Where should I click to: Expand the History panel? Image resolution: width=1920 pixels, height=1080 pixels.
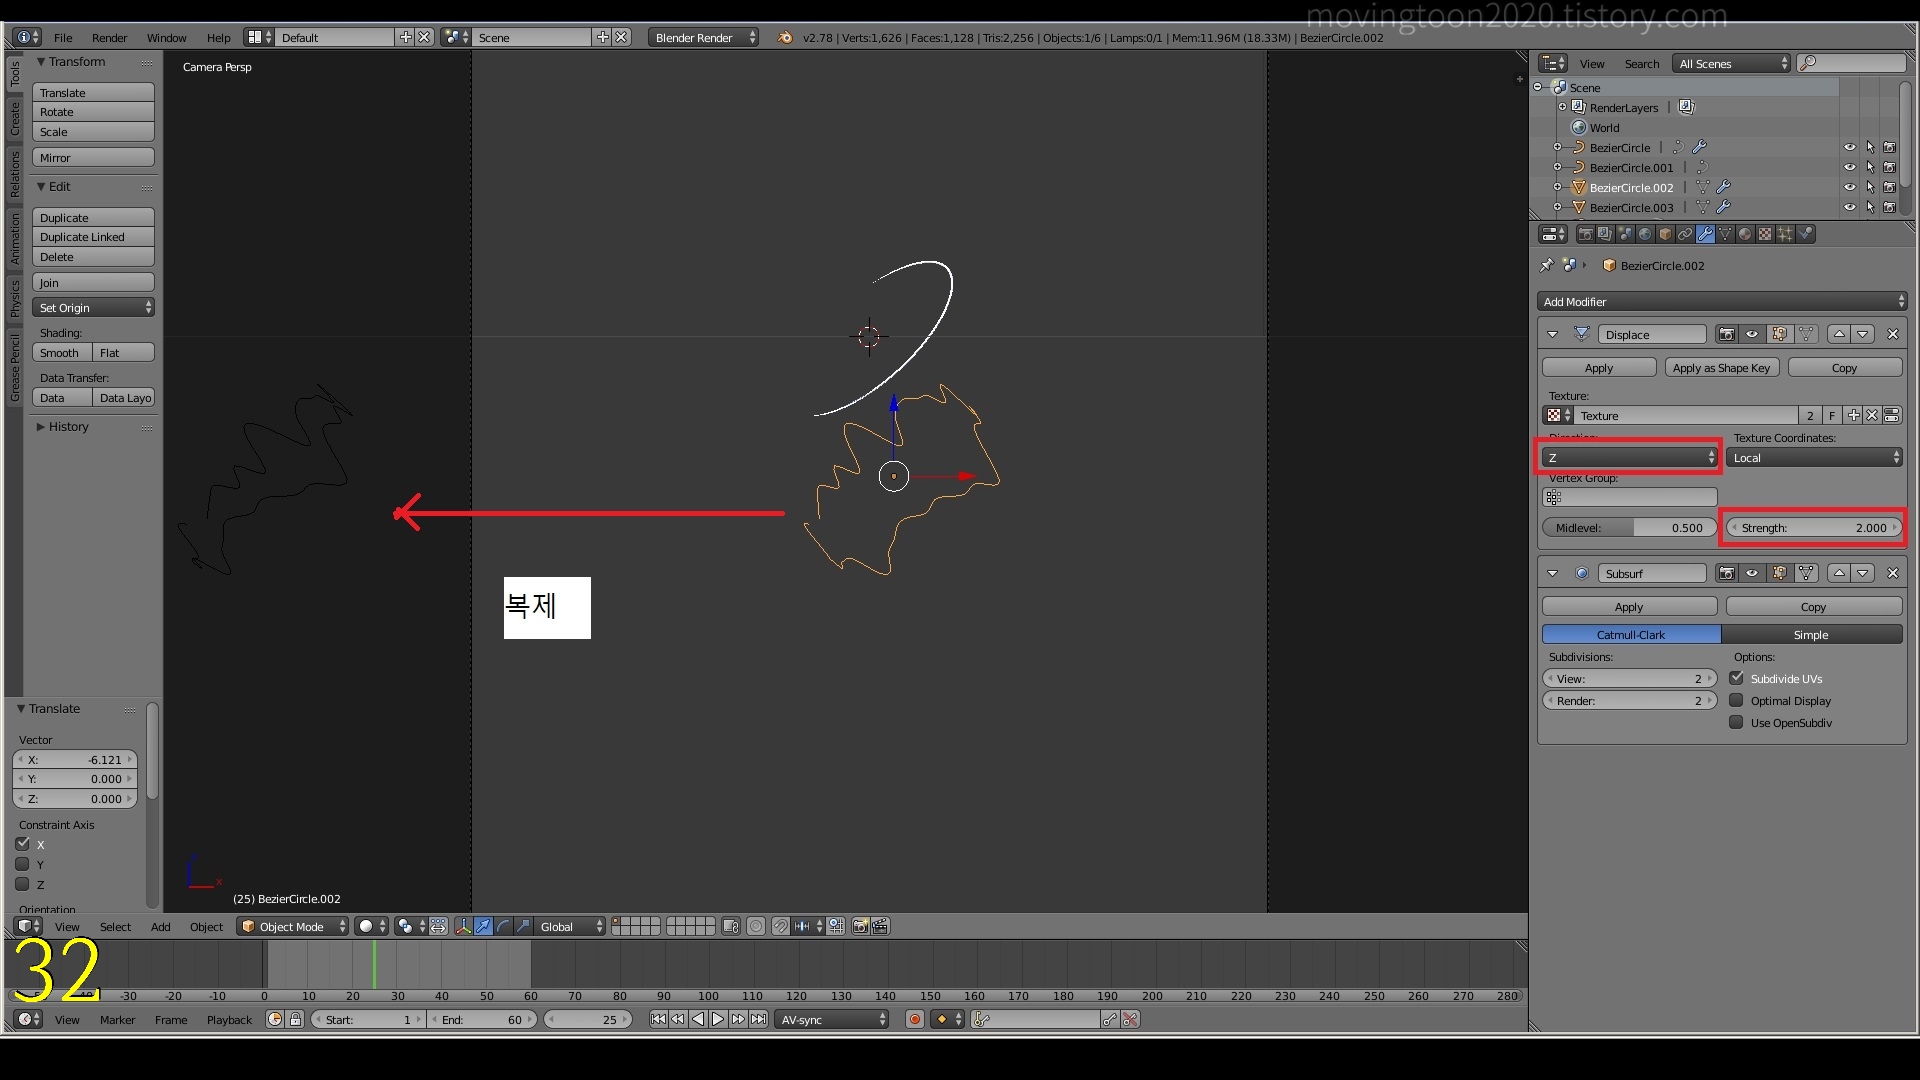(68, 426)
